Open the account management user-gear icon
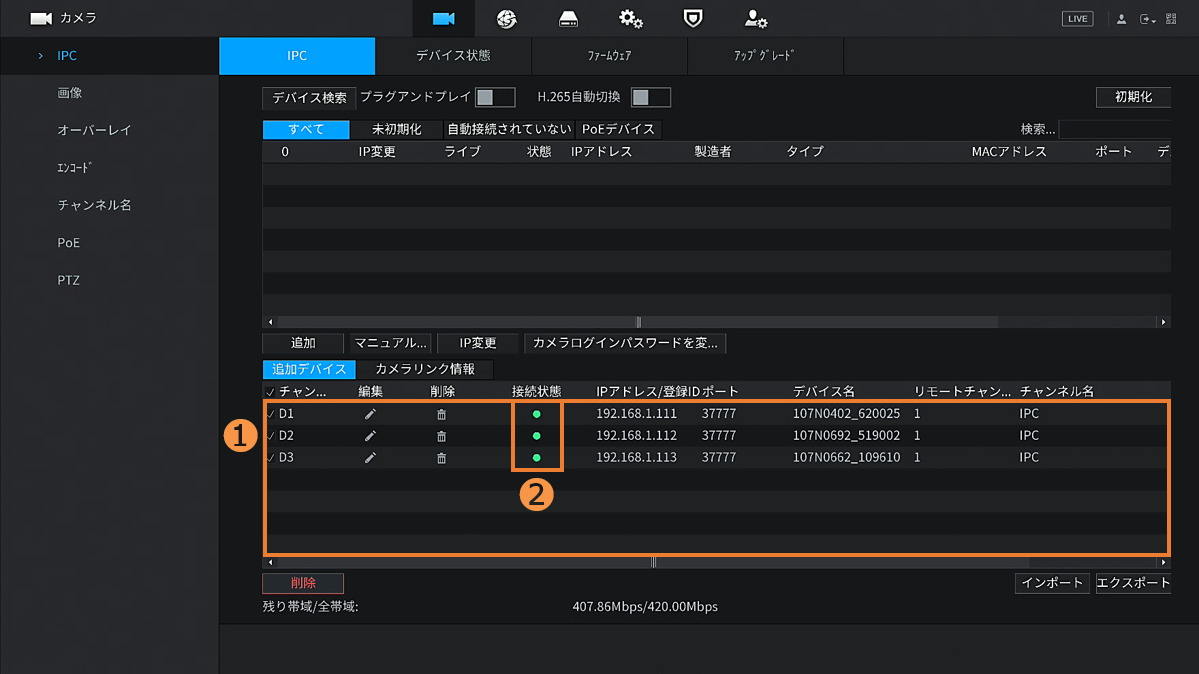 click(755, 19)
